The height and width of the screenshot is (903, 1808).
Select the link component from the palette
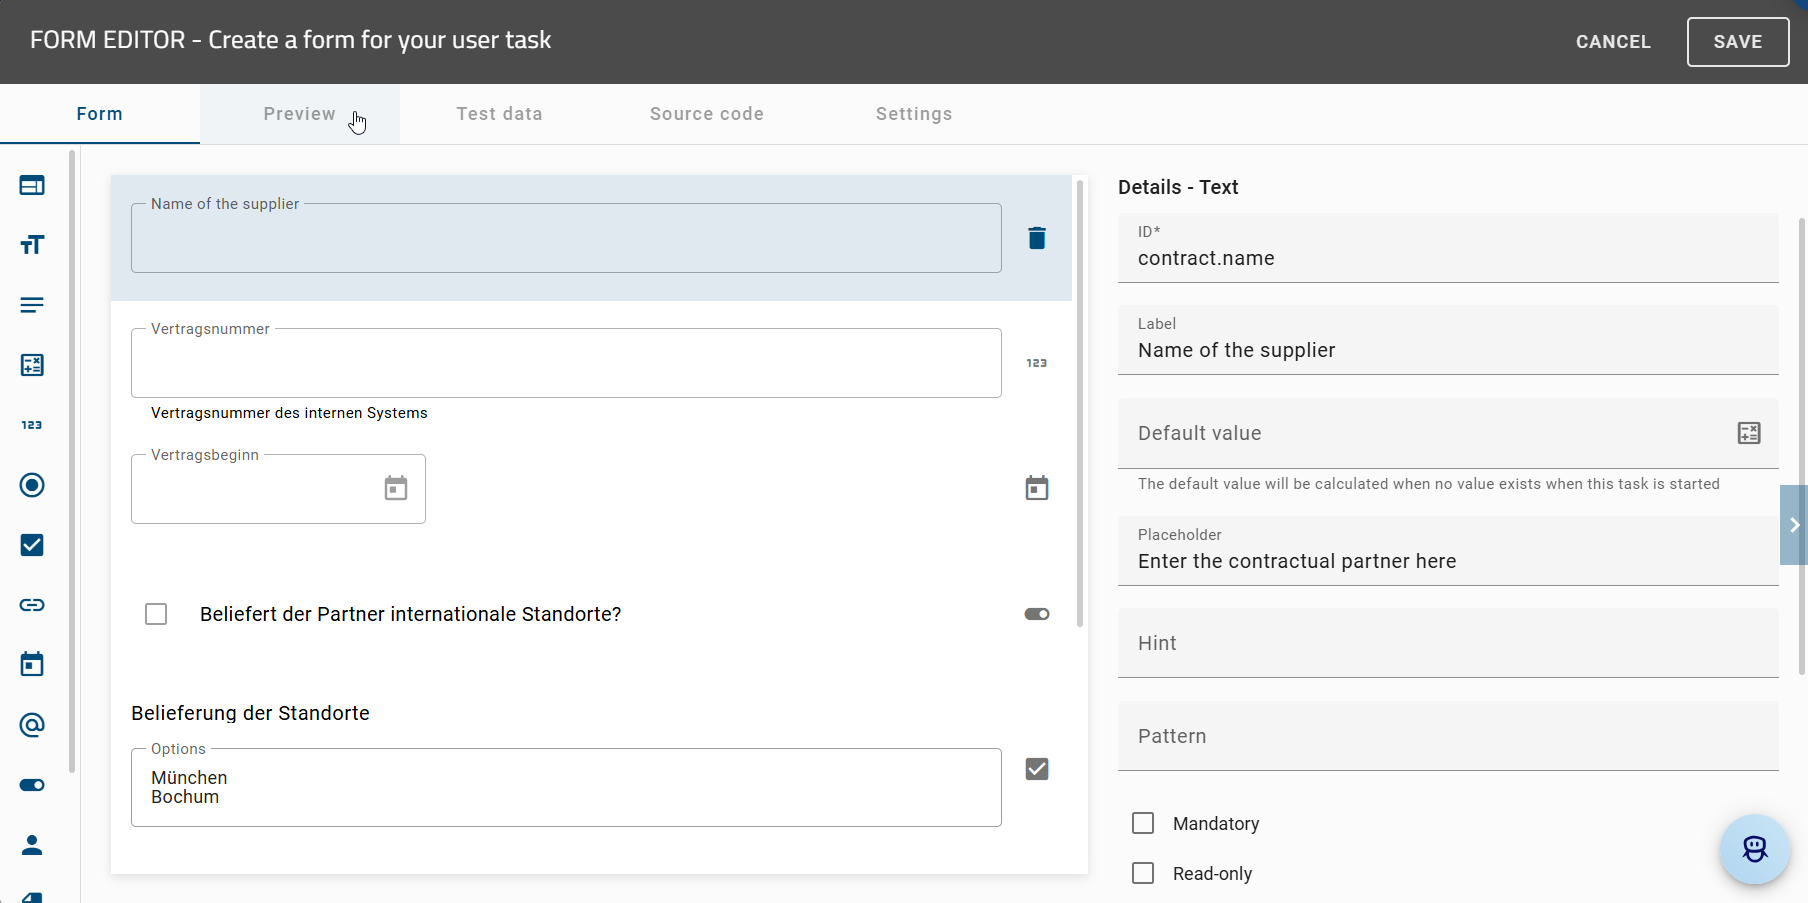tap(32, 605)
